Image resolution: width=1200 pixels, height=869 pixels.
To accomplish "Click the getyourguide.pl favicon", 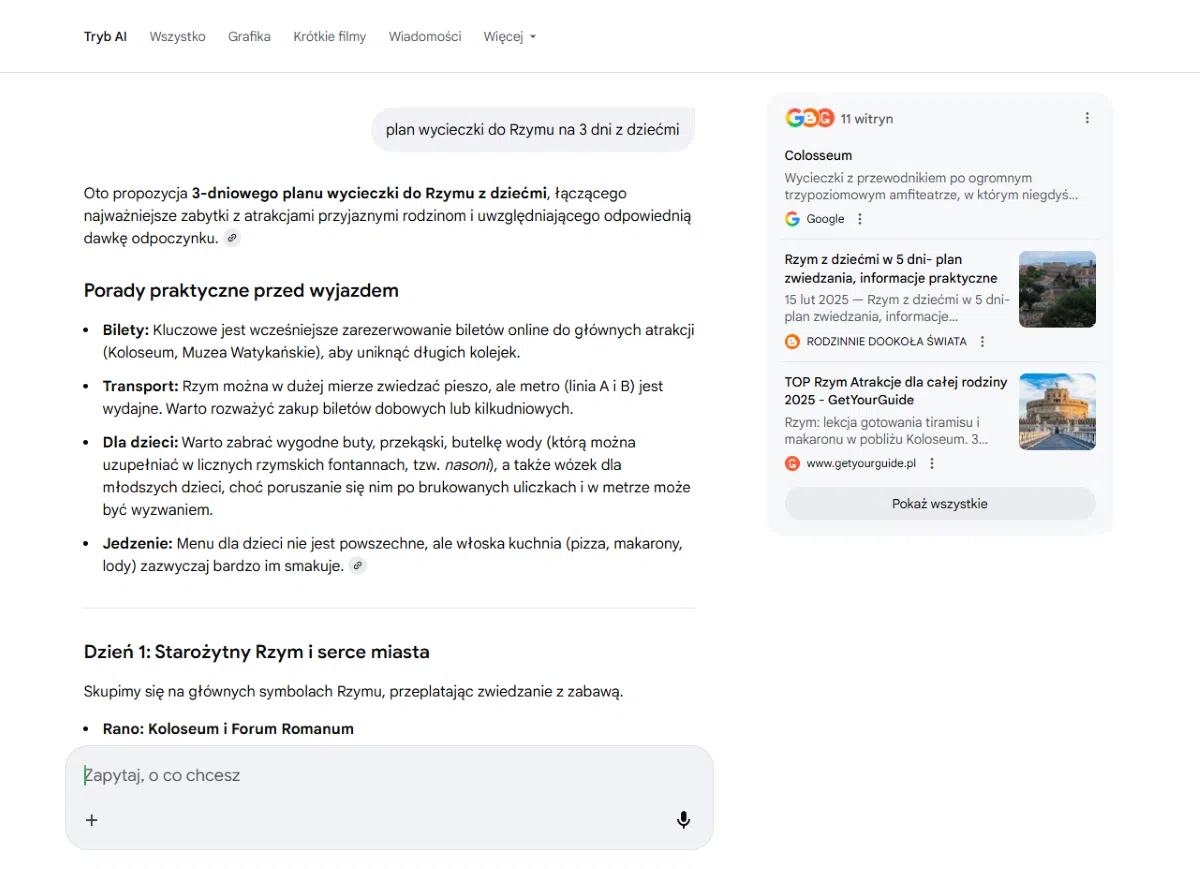I will (x=792, y=463).
